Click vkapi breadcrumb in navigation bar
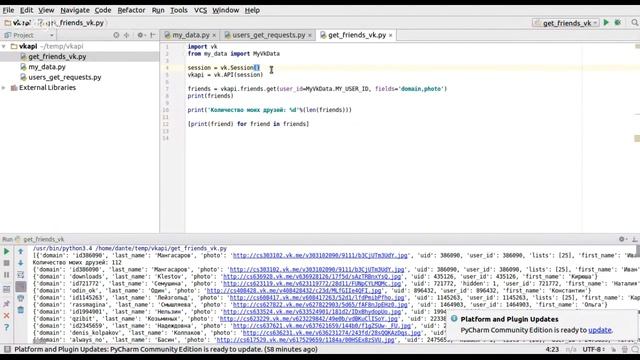 point(18,23)
